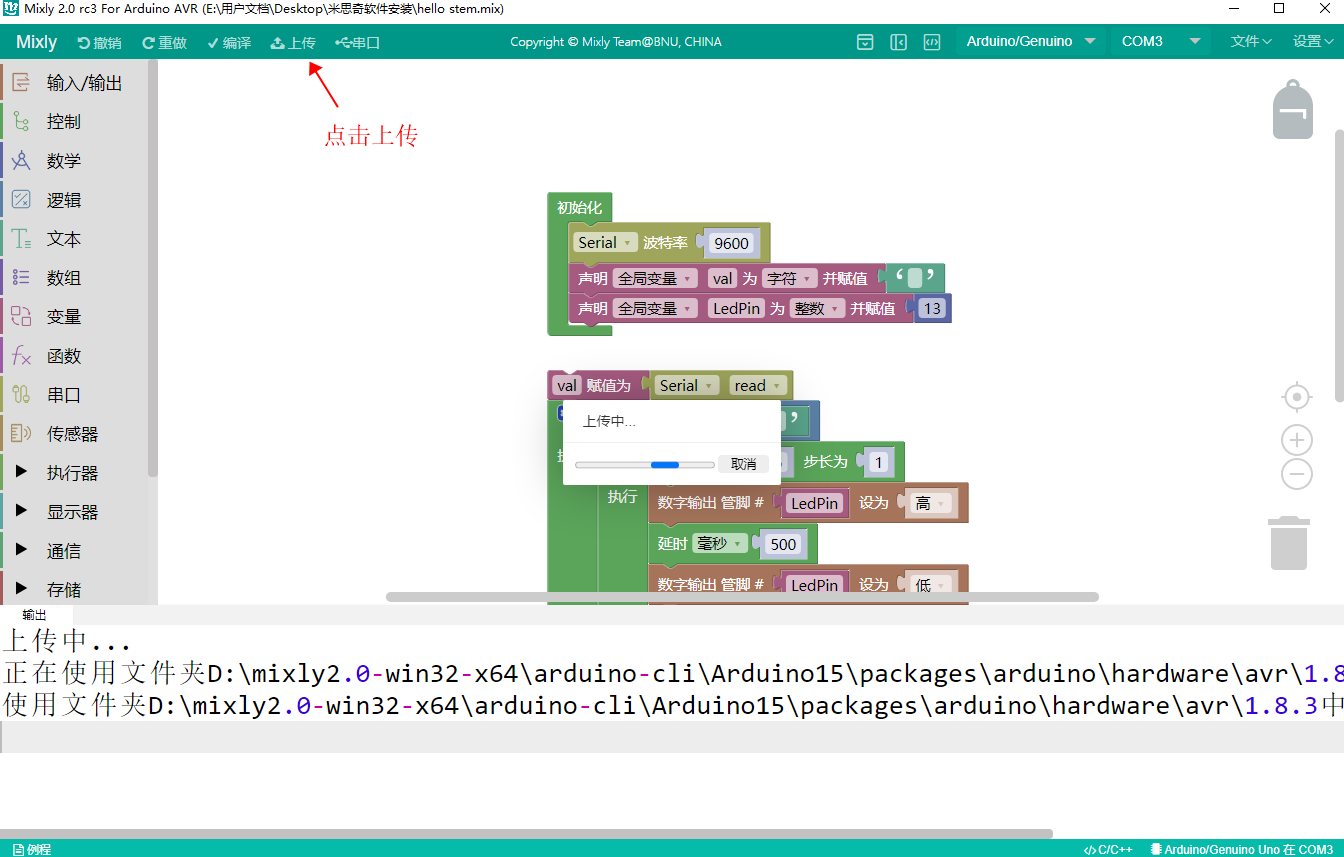The image size is (1344, 857).
Task: Zoom out with the minus icon
Action: 1296,474
